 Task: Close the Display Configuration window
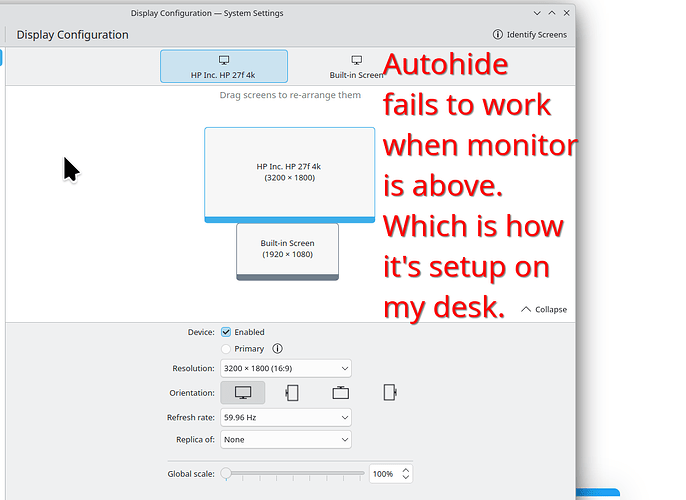[567, 13]
